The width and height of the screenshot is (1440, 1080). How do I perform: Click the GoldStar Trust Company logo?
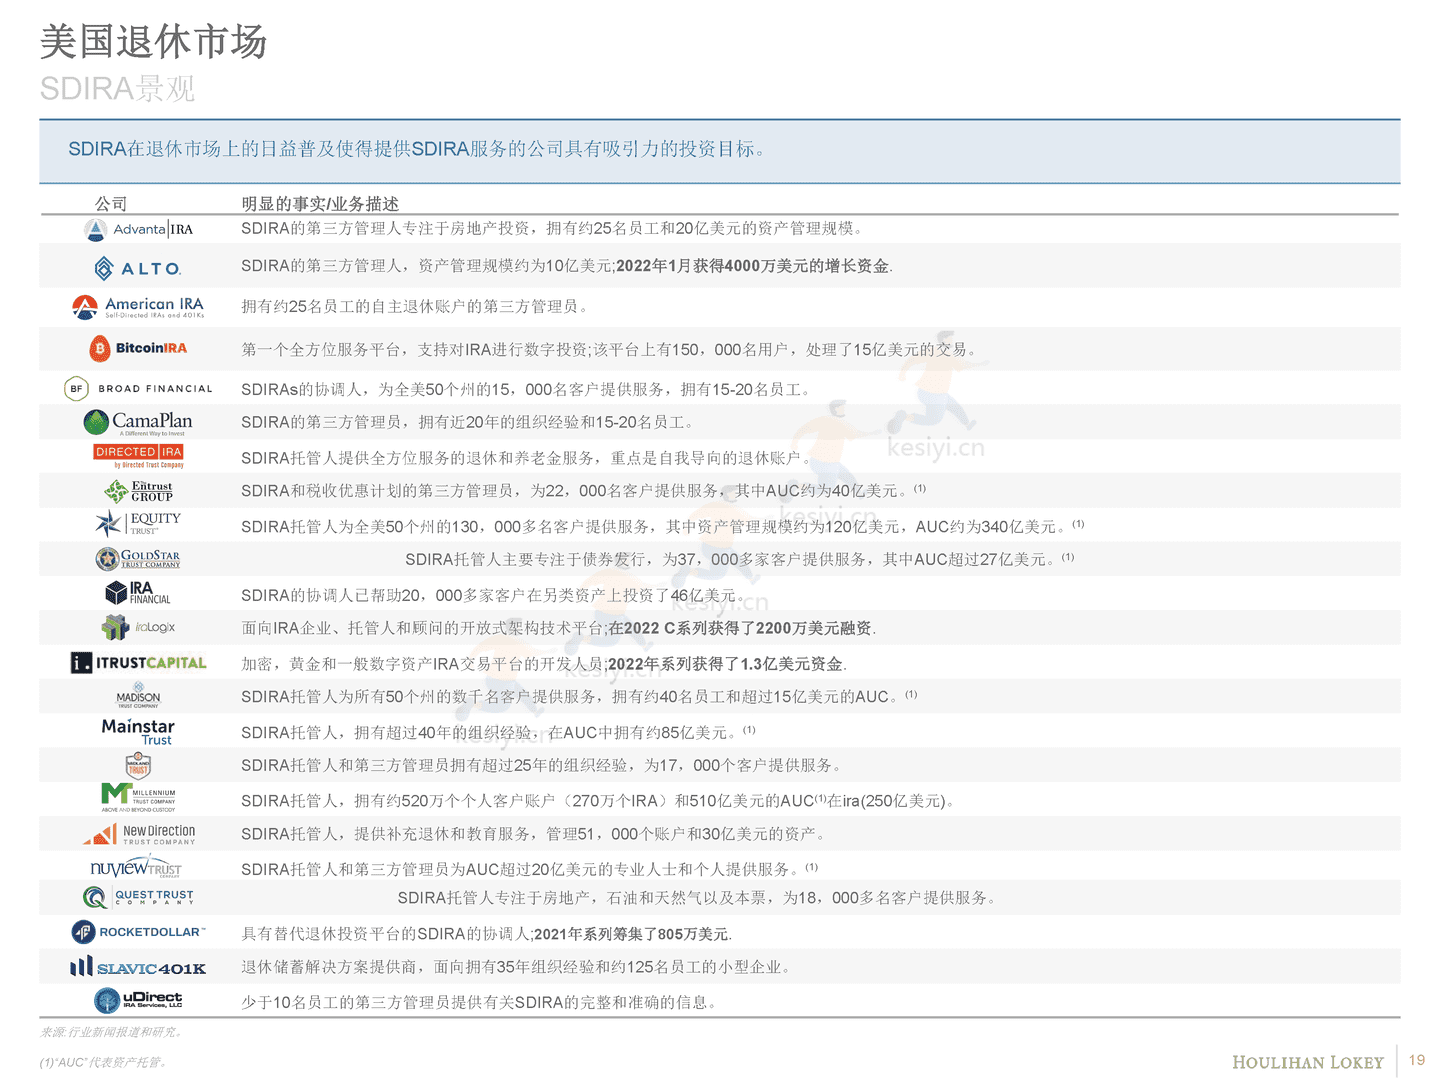click(138, 558)
